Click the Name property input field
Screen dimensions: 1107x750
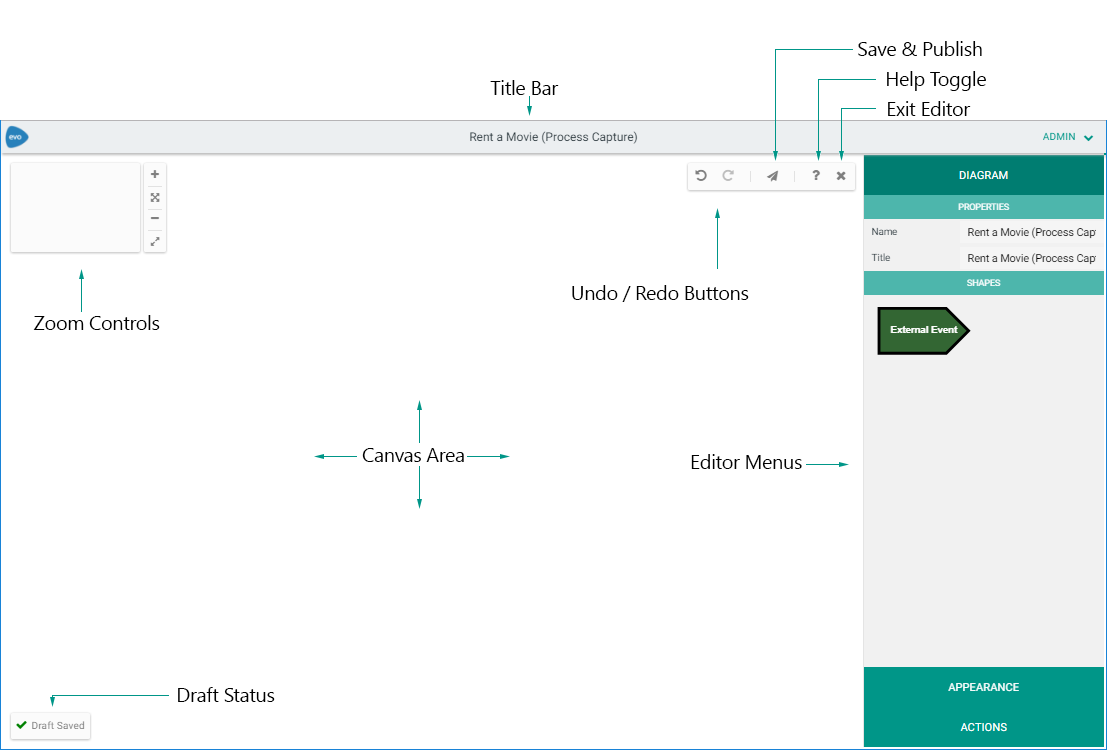(1030, 232)
